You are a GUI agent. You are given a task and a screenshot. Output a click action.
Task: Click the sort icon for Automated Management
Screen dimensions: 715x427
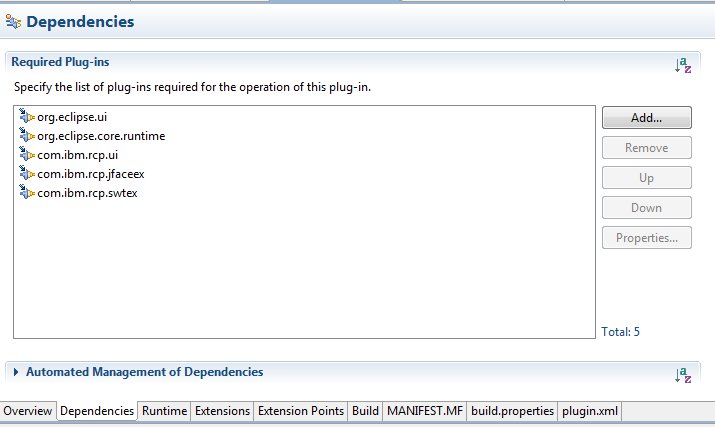click(x=683, y=374)
